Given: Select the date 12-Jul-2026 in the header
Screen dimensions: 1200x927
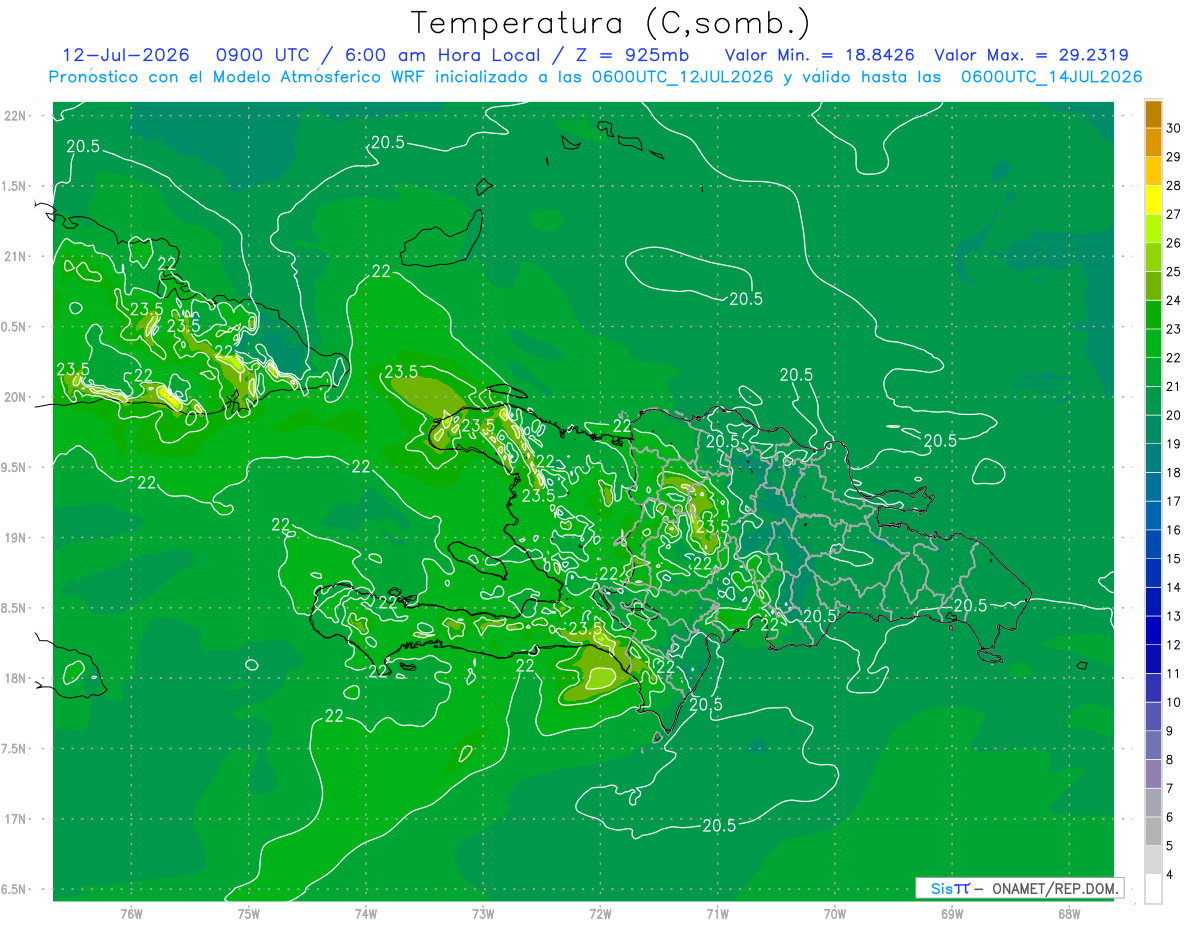Looking at the screenshot, I should pos(126,55).
